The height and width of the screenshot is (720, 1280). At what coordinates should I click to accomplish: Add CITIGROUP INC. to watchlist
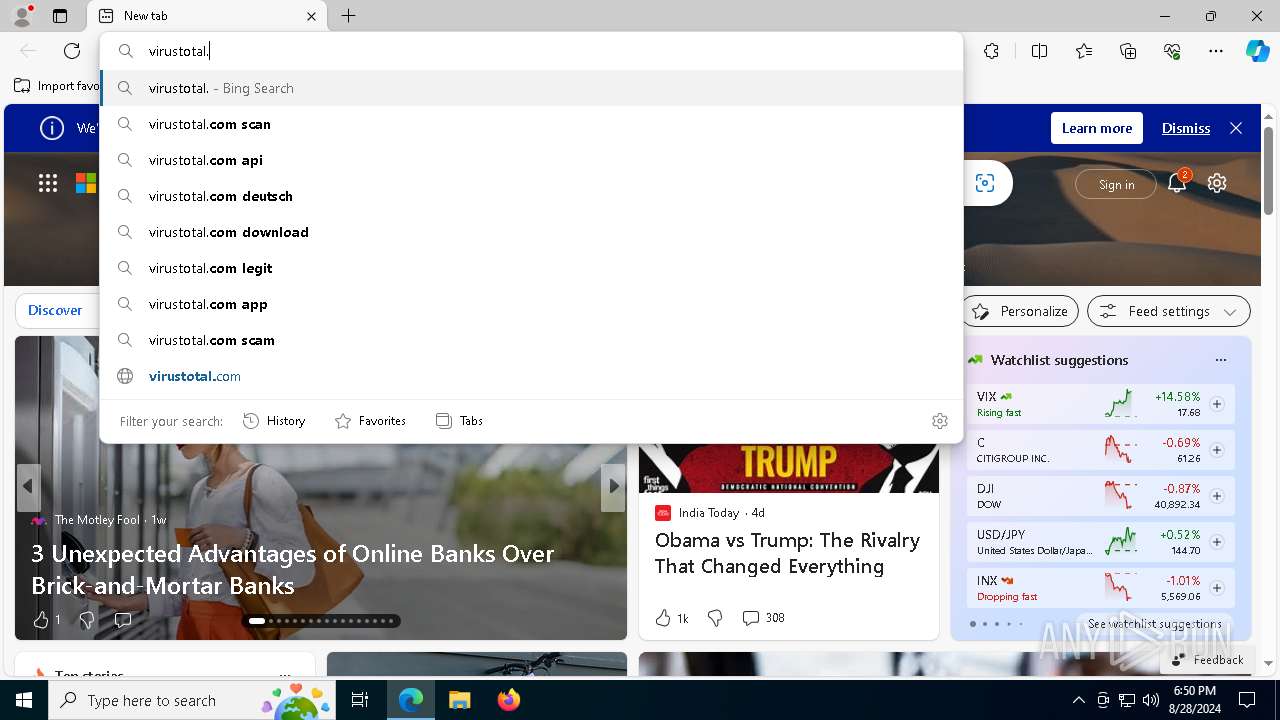click(x=1217, y=450)
